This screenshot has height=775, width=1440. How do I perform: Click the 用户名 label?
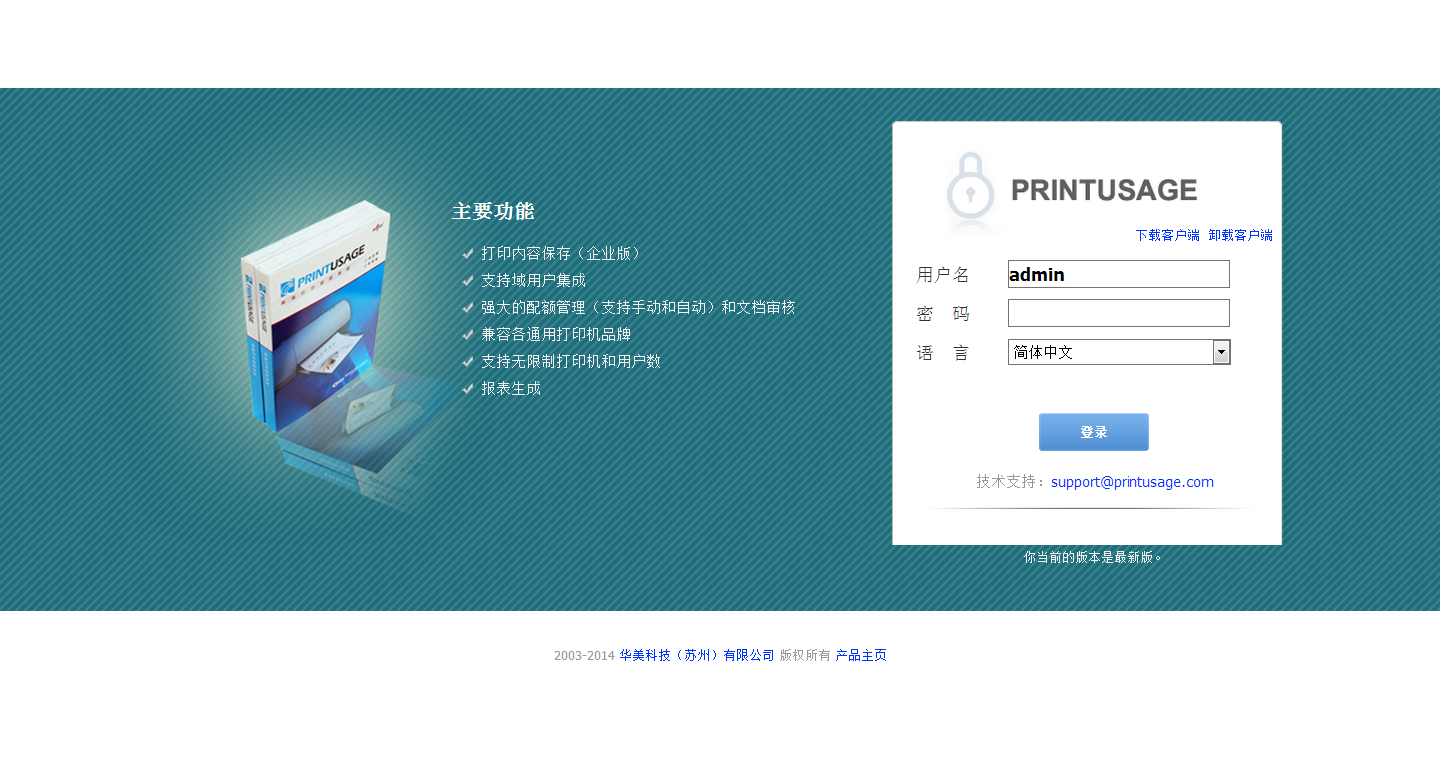[943, 274]
